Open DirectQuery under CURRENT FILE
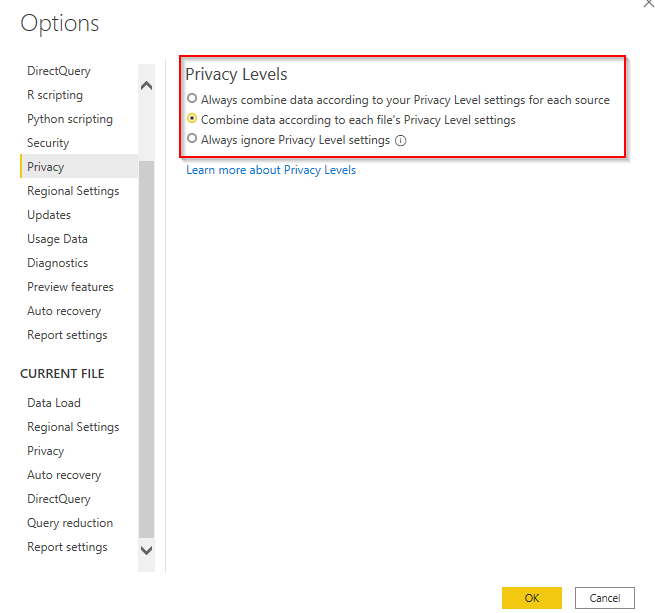 [x=59, y=499]
